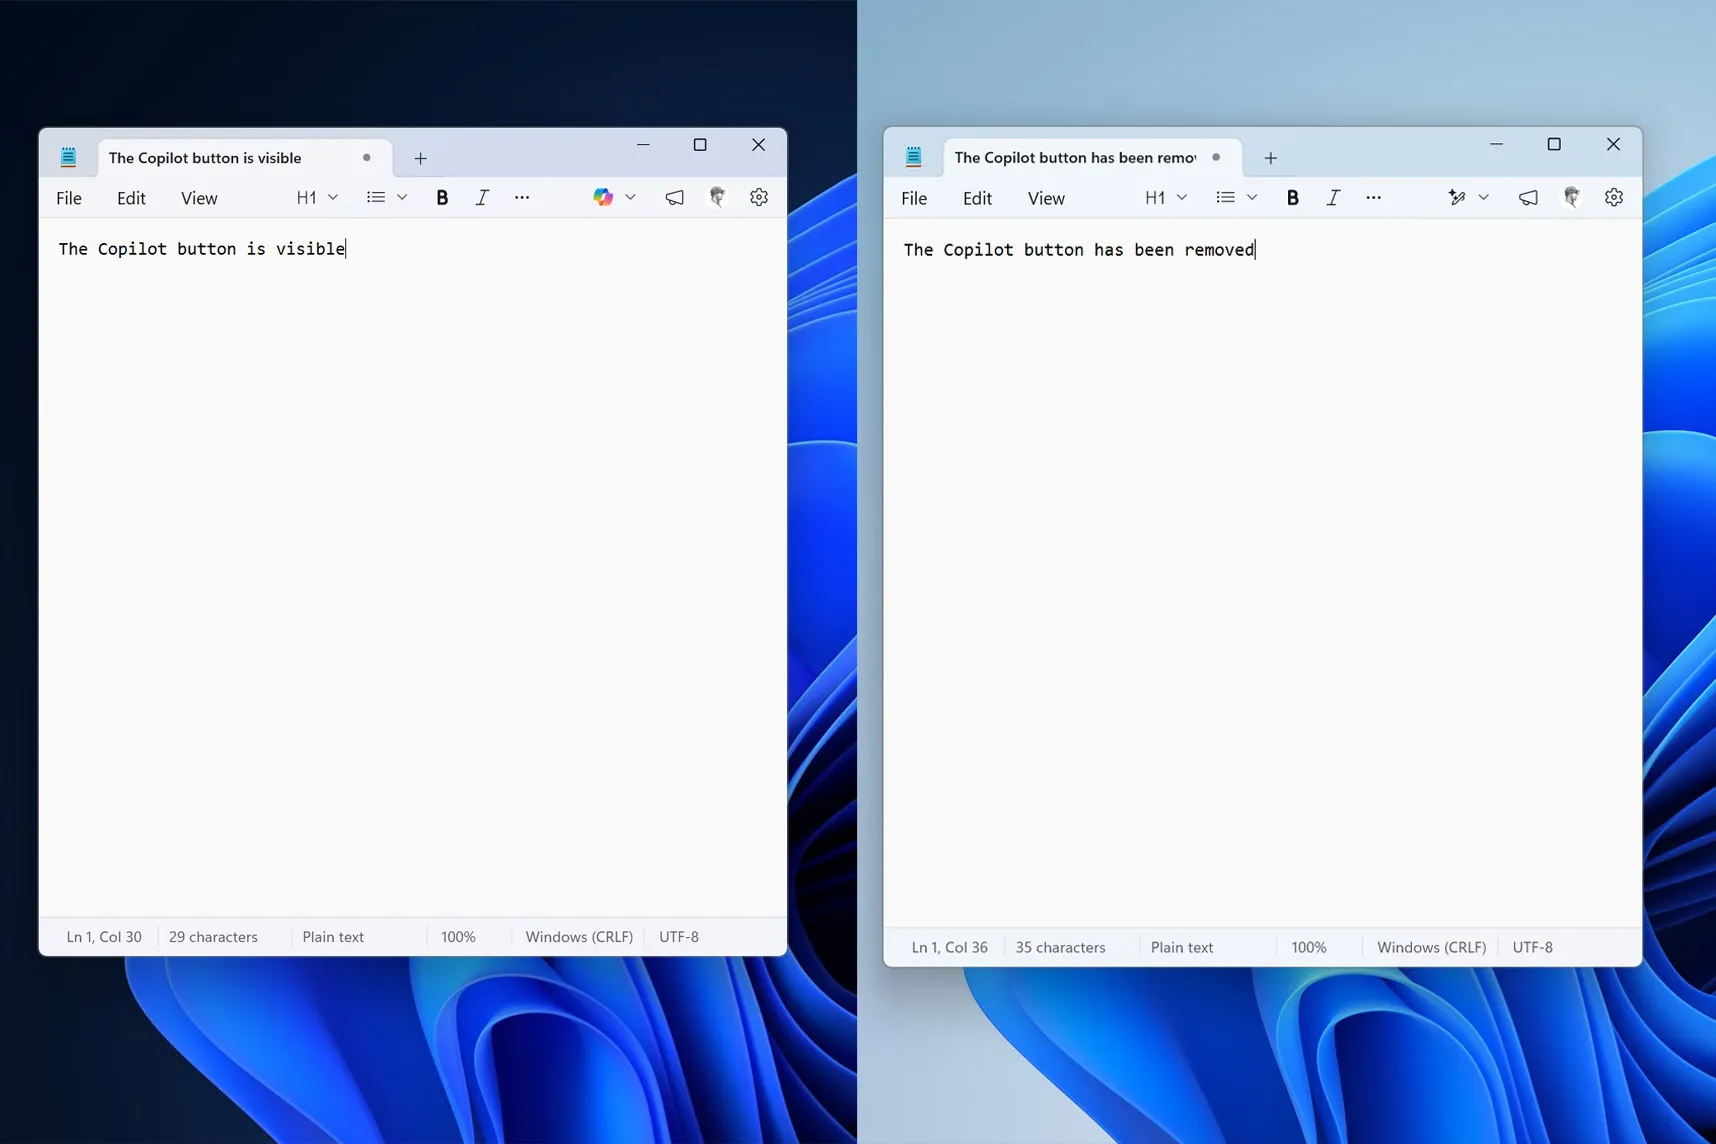Click the 100% zoom level indicator
The width and height of the screenshot is (1716, 1144).
coord(458,936)
